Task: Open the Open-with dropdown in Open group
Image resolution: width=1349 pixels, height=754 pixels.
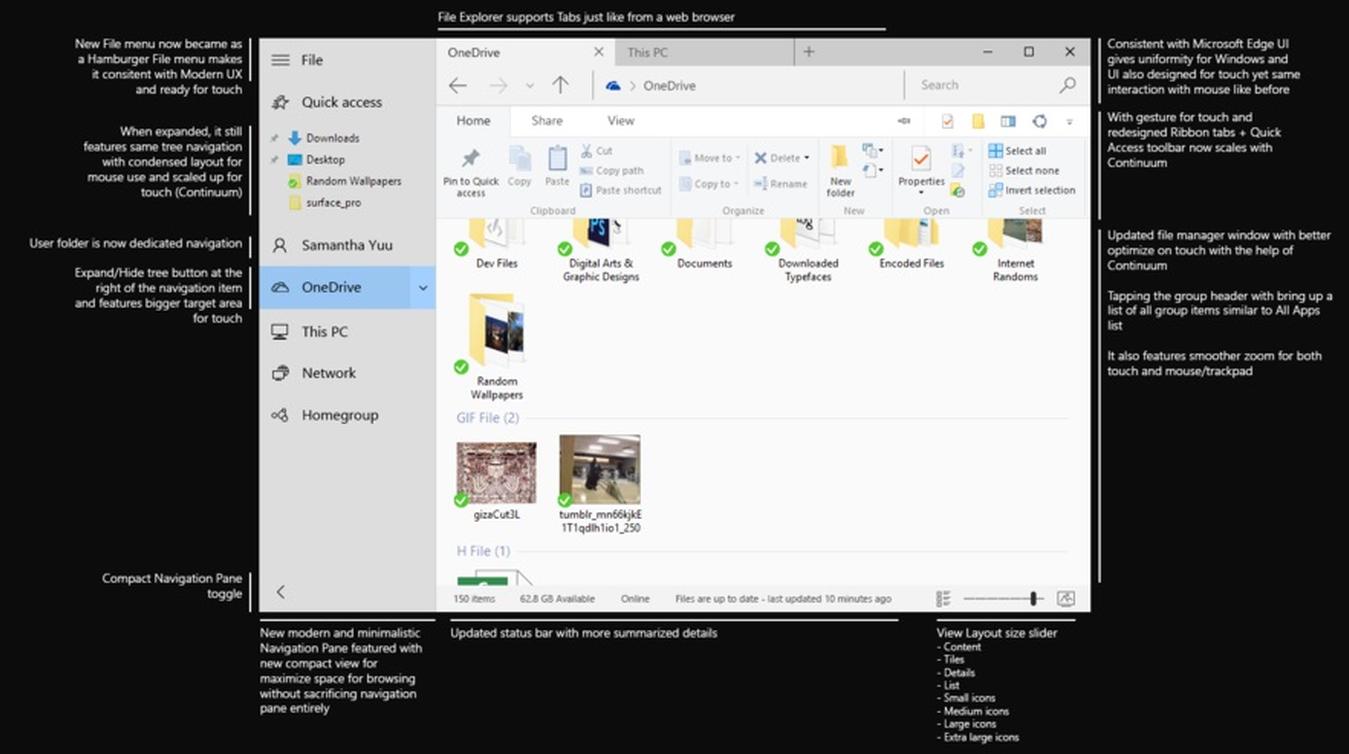Action: [960, 151]
